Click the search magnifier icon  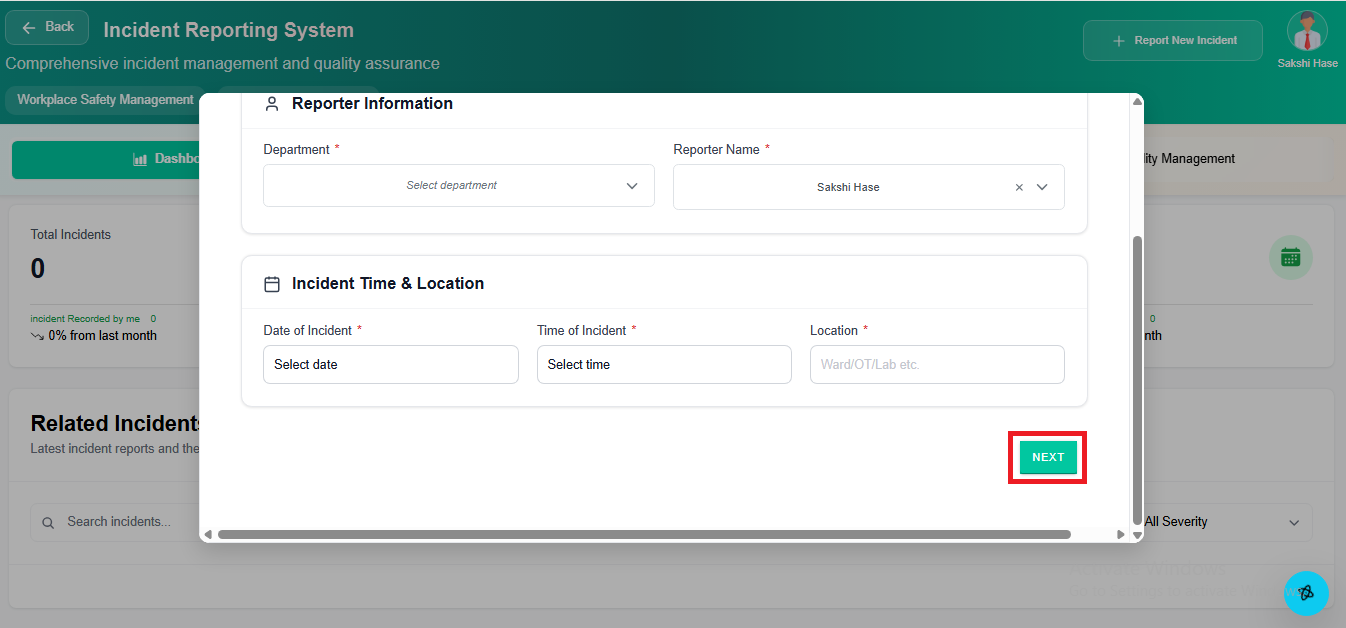click(x=48, y=522)
